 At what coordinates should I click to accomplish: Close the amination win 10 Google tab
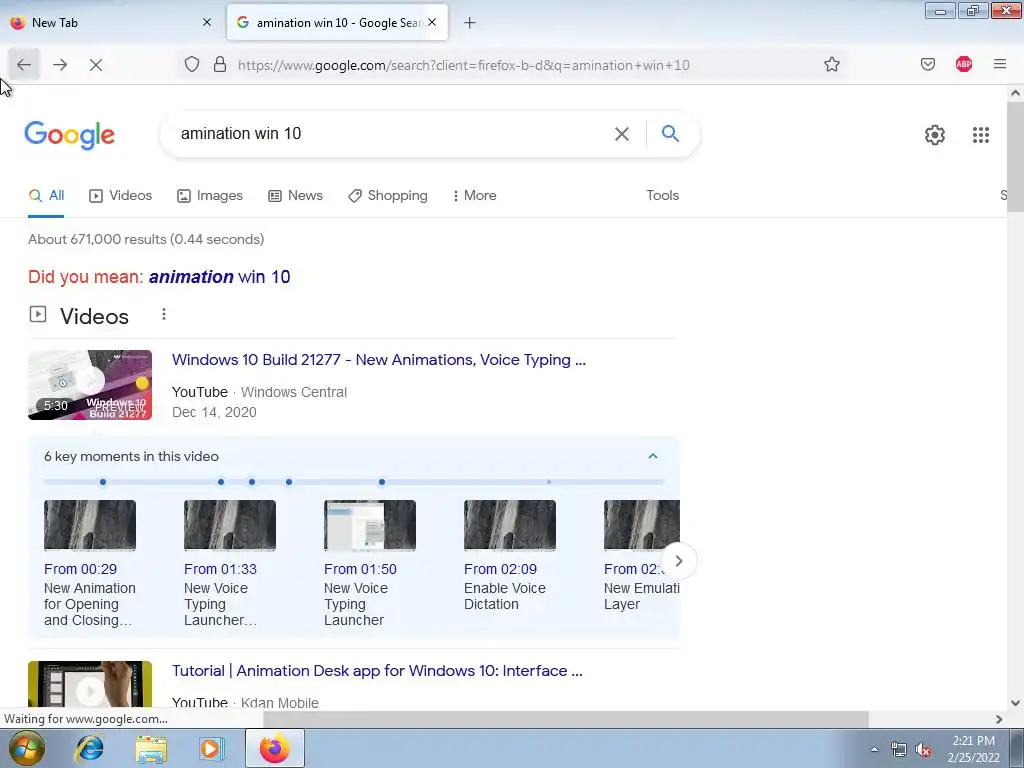click(432, 22)
